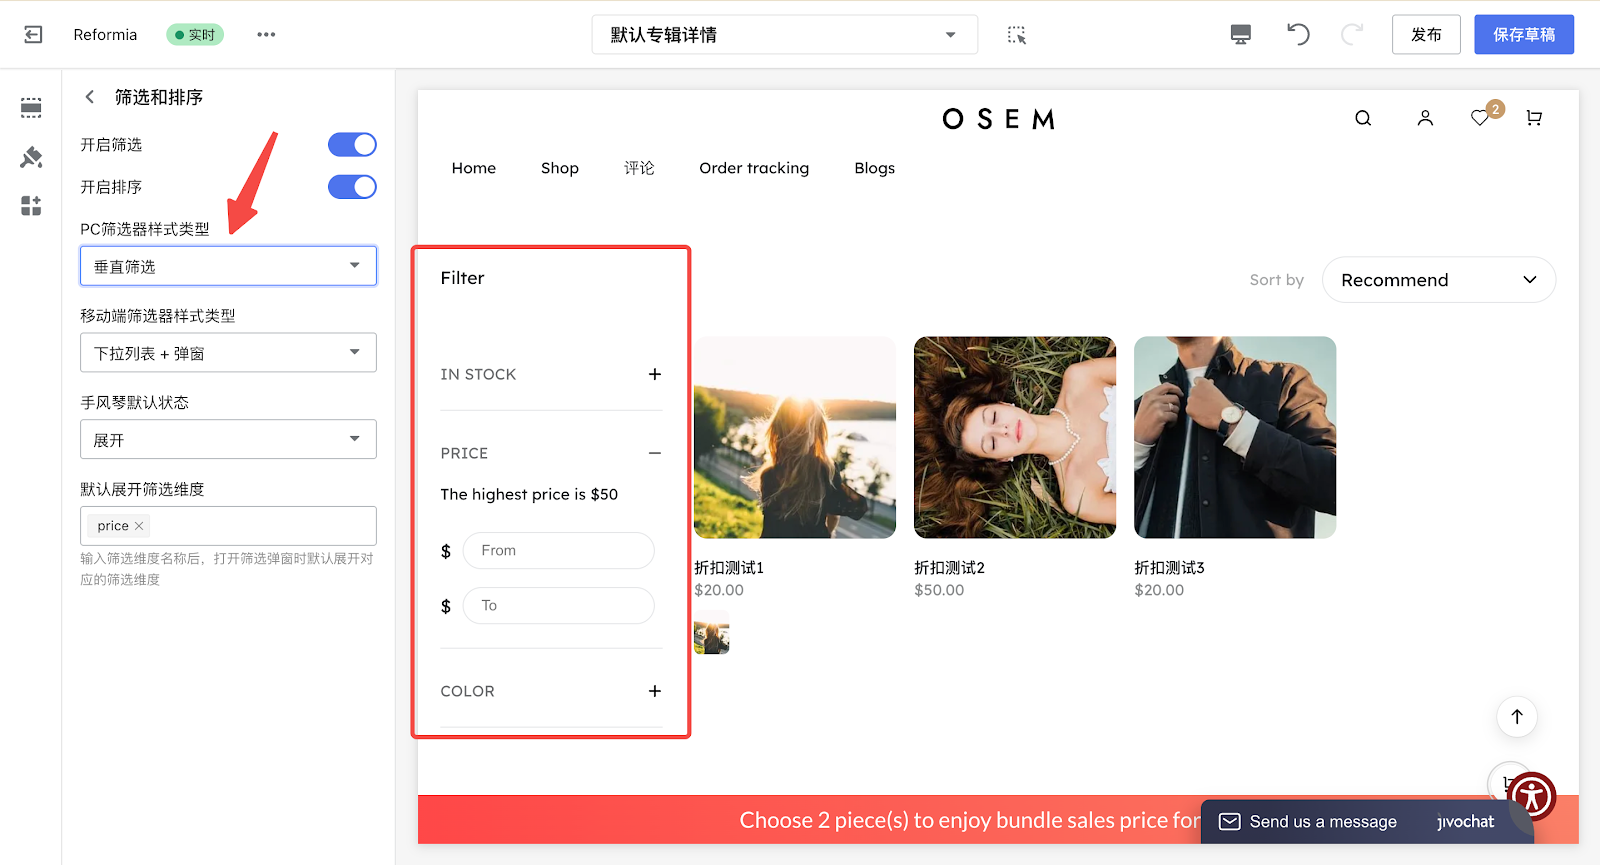Open the Order tracking menu item
Viewport: 1600px width, 865px height.
(754, 168)
